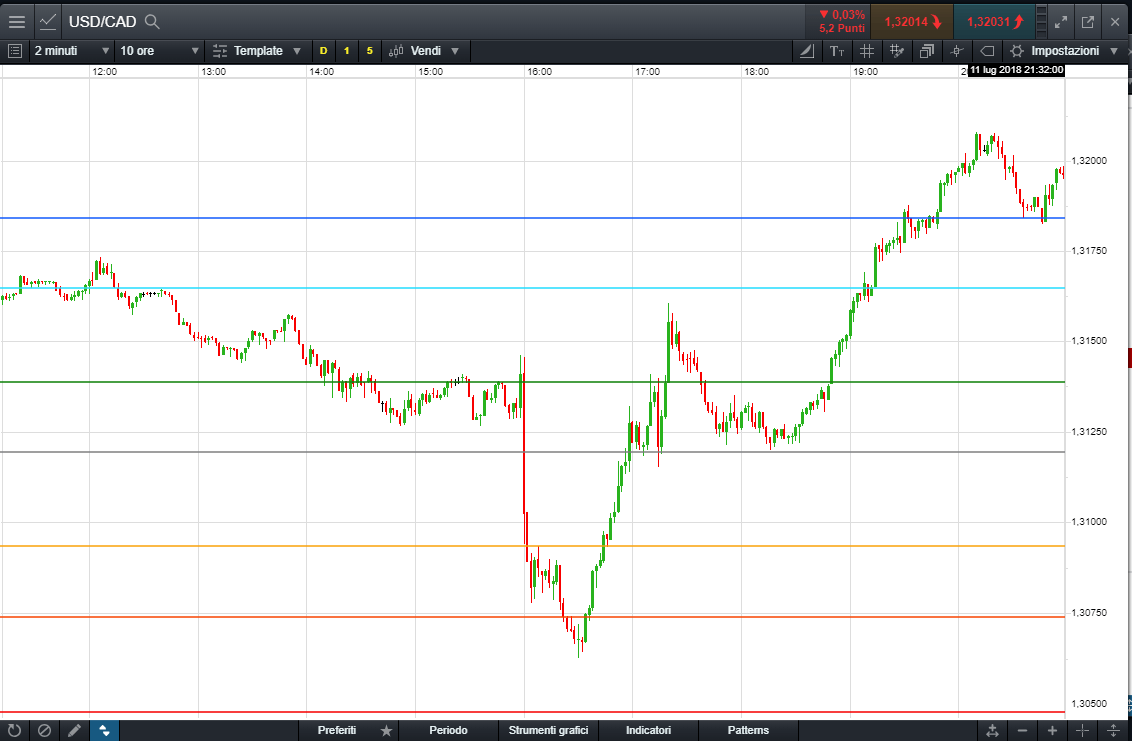Open the 10 ore range dropdown
1132x741 pixels.
pyautogui.click(x=159, y=51)
